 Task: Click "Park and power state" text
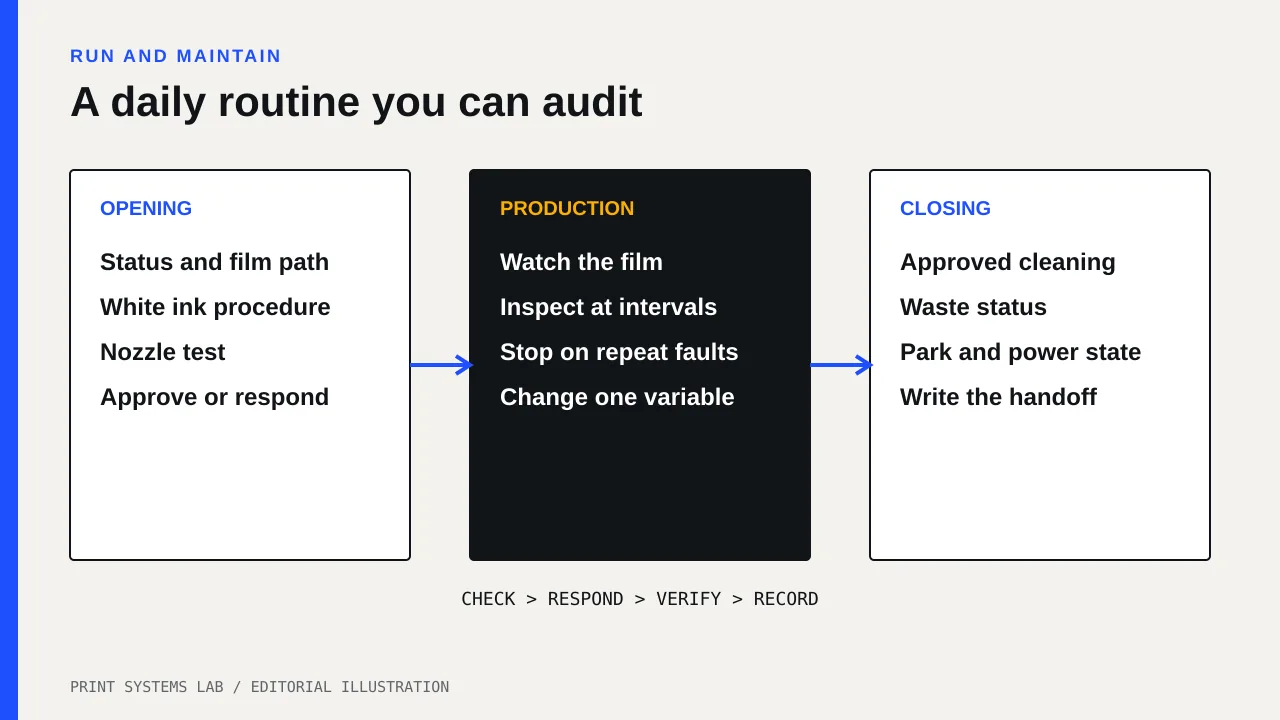pyautogui.click(x=1020, y=352)
